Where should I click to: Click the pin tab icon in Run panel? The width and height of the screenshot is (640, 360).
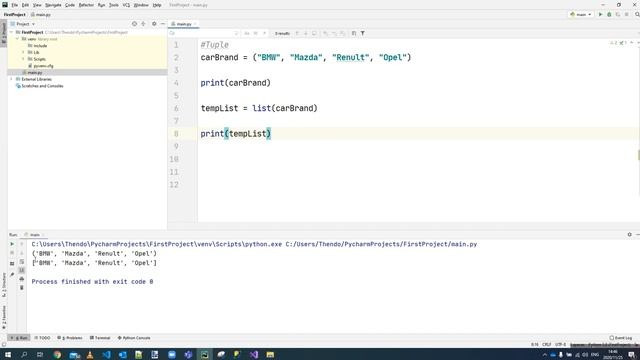(12, 275)
